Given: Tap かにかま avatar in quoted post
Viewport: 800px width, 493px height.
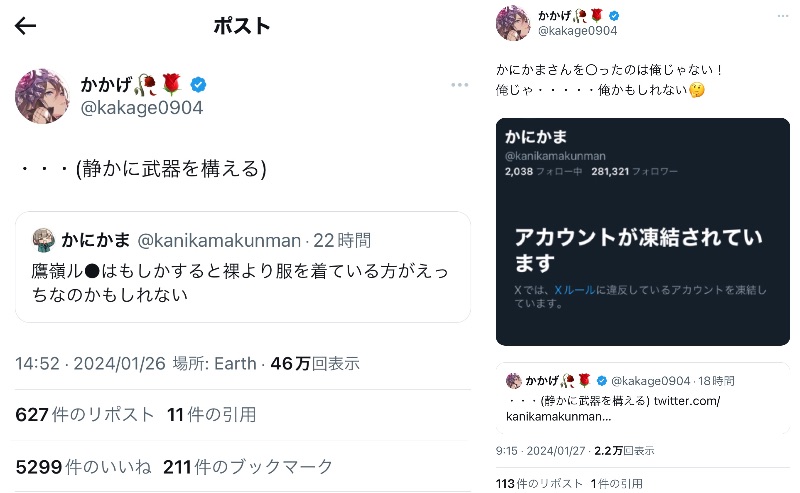Looking at the screenshot, I should click(x=43, y=240).
